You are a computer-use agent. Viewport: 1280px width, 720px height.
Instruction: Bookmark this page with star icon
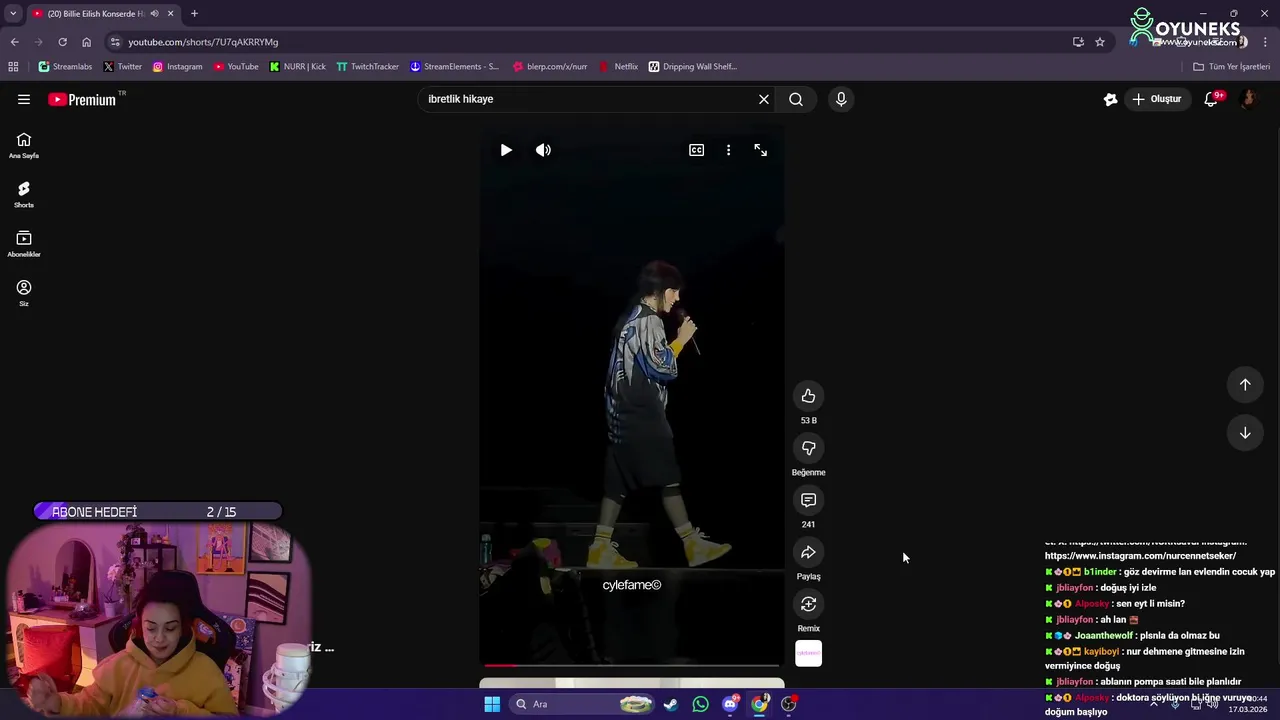click(x=1100, y=42)
